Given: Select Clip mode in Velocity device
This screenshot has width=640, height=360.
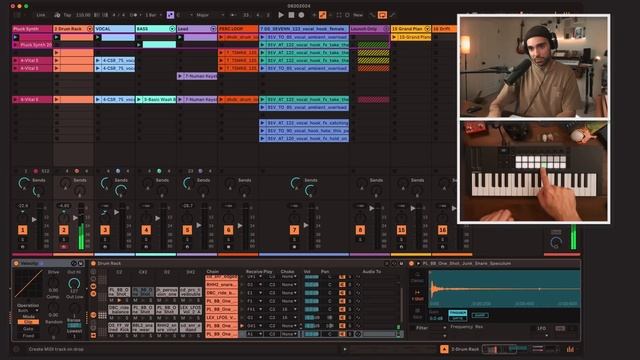Looking at the screenshot, I should (x=29, y=322).
